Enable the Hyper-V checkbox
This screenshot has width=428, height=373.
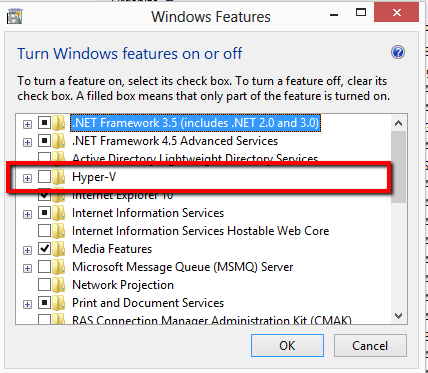44,177
